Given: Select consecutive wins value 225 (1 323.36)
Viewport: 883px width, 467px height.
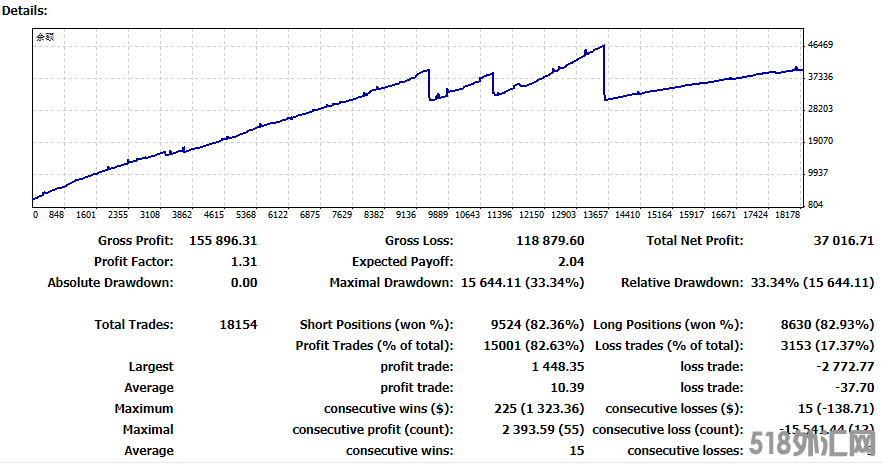Looking at the screenshot, I should click(x=539, y=408).
